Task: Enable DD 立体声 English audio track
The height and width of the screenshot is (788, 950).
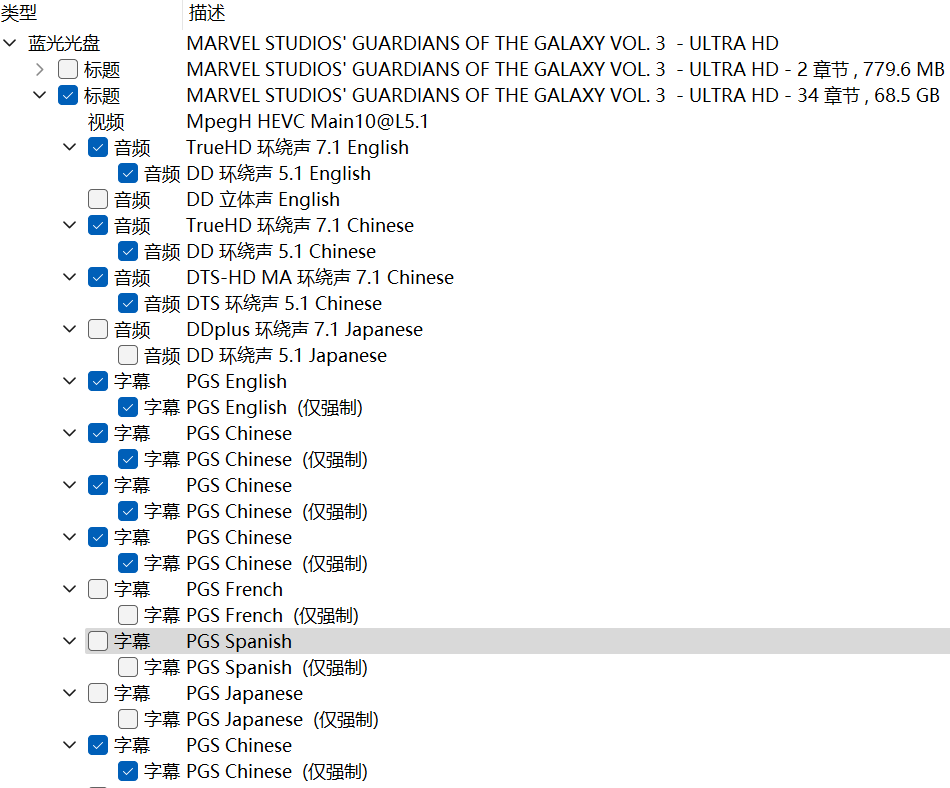Action: tap(98, 199)
